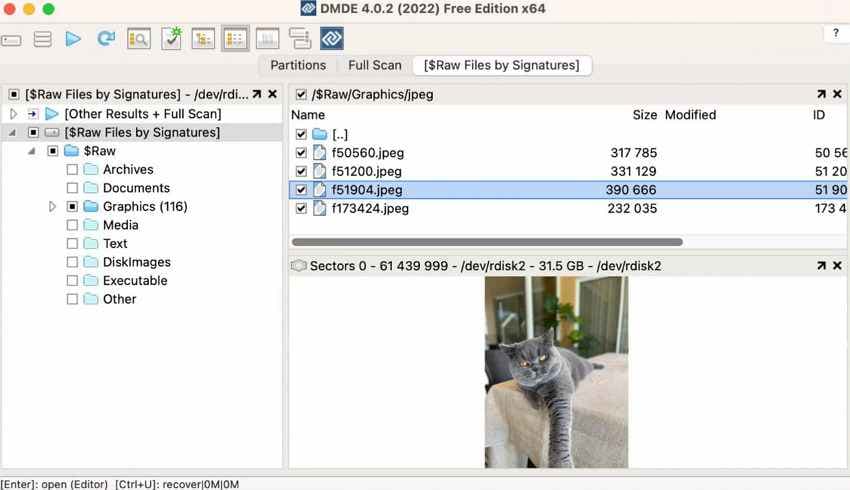Open the question mark help button
This screenshot has height=490, width=850.
[x=836, y=34]
